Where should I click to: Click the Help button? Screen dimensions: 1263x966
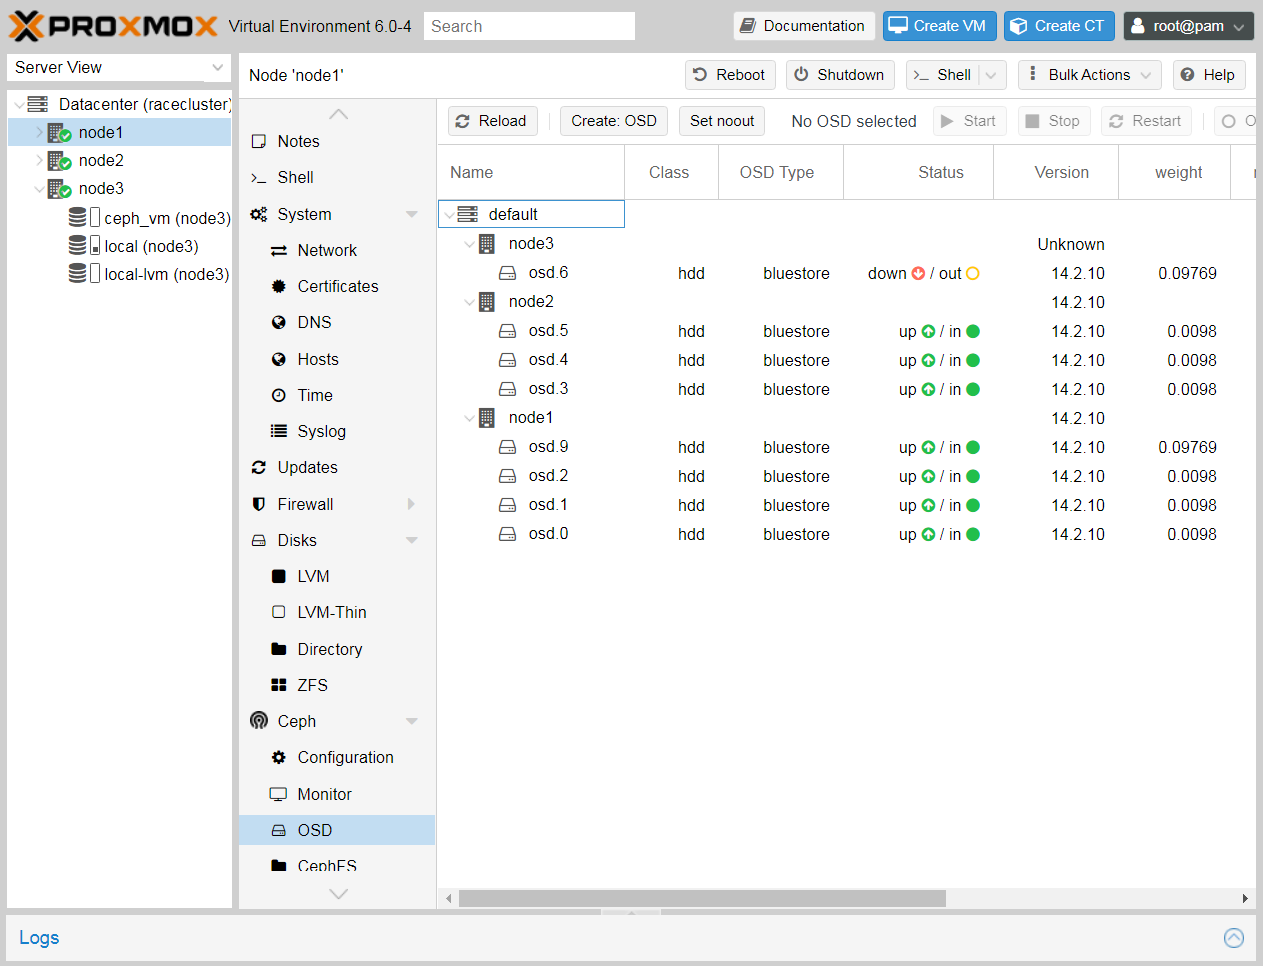pos(1208,75)
